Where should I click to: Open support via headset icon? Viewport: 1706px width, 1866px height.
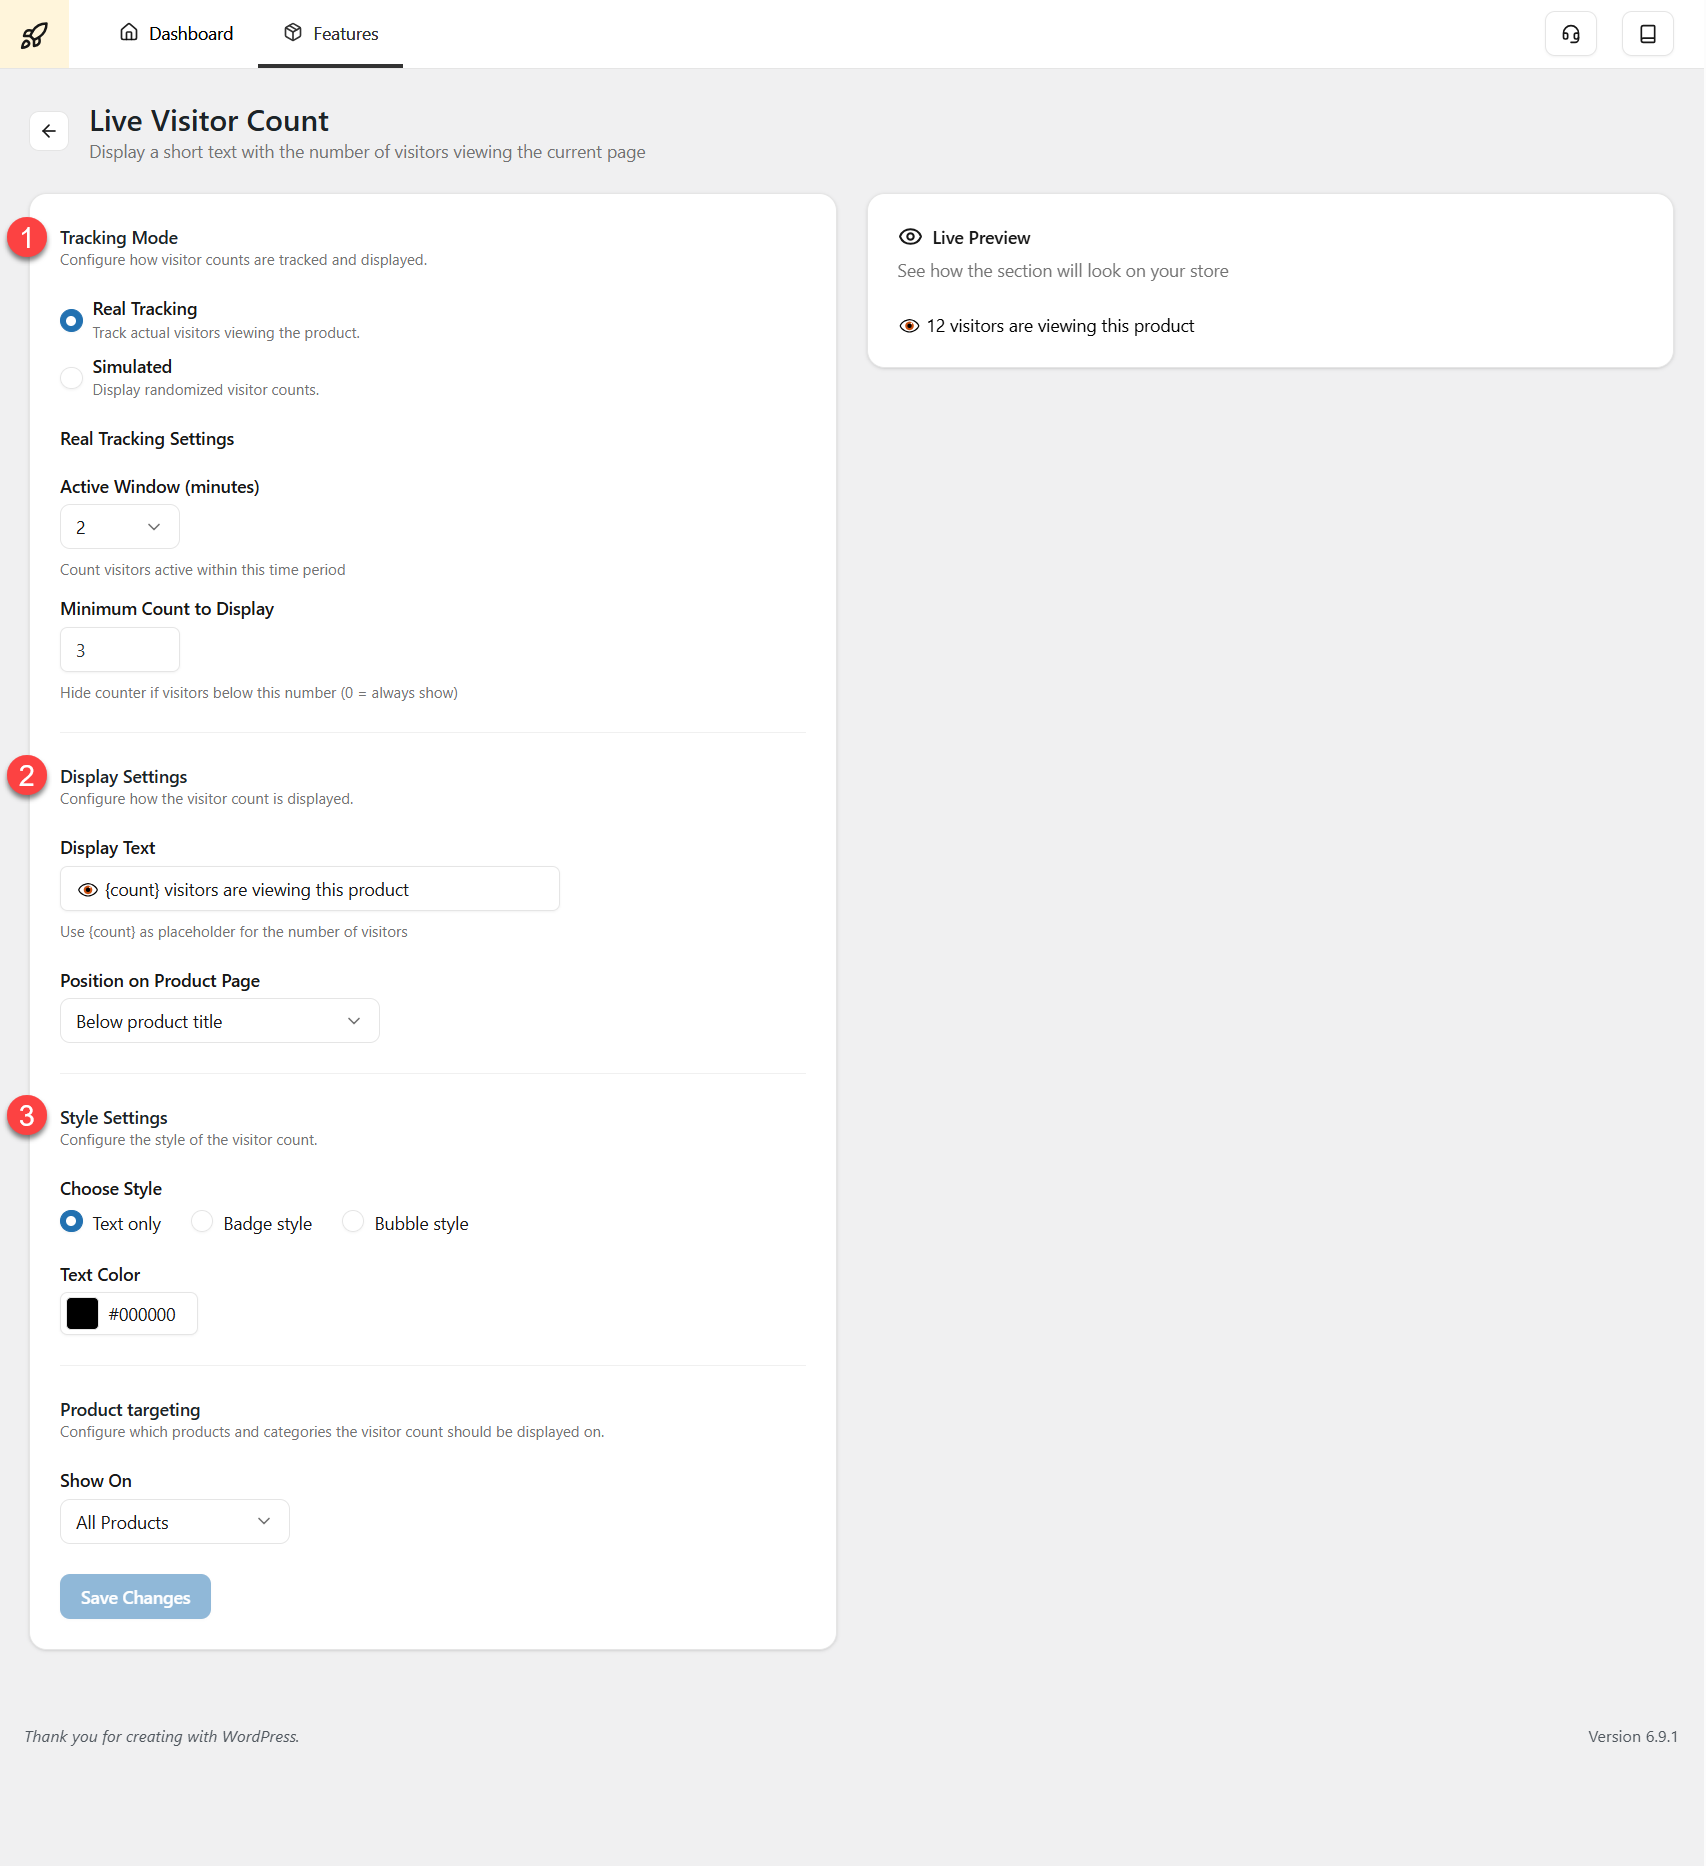tap(1570, 34)
